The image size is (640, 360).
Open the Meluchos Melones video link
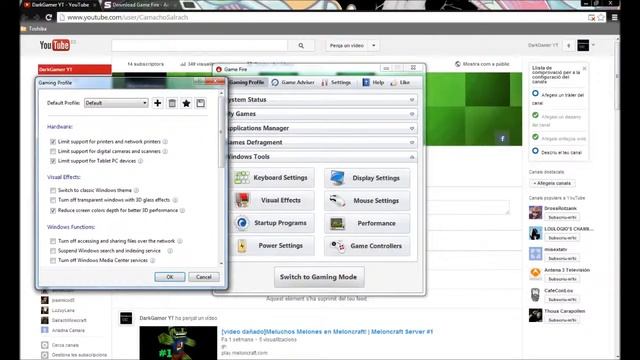pos(327,331)
